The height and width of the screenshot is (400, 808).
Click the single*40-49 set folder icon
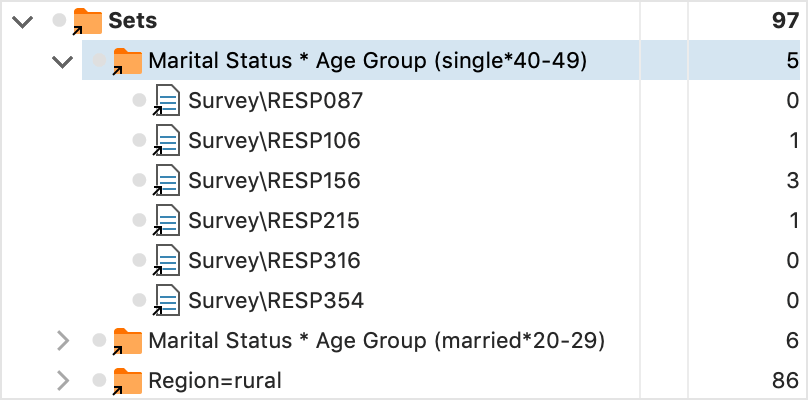(127, 61)
